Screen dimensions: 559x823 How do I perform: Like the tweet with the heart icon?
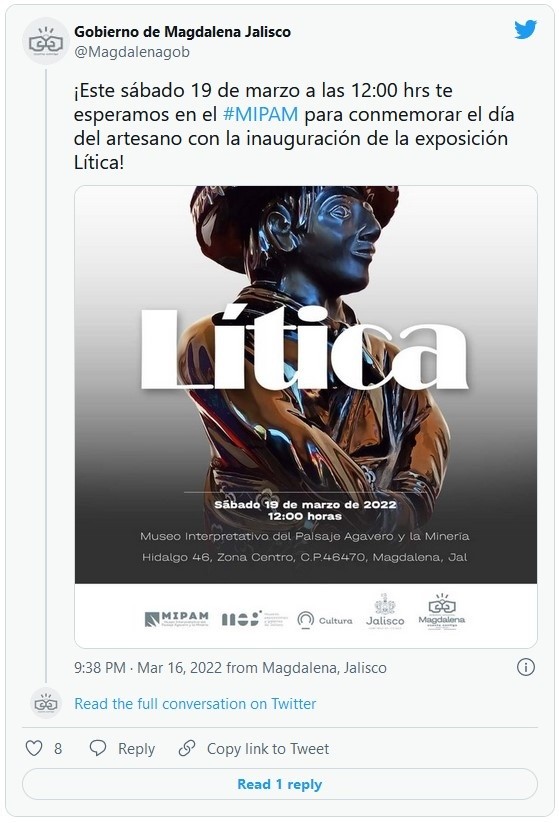34,748
